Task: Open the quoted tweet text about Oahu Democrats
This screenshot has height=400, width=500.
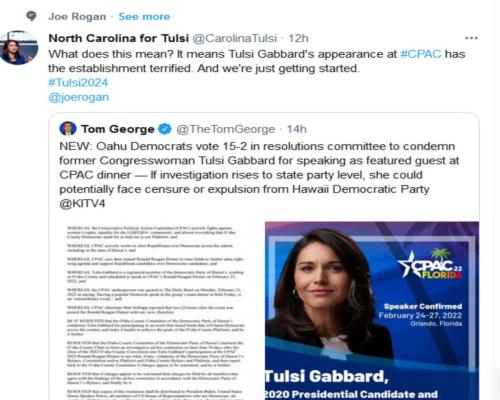Action: (259, 175)
